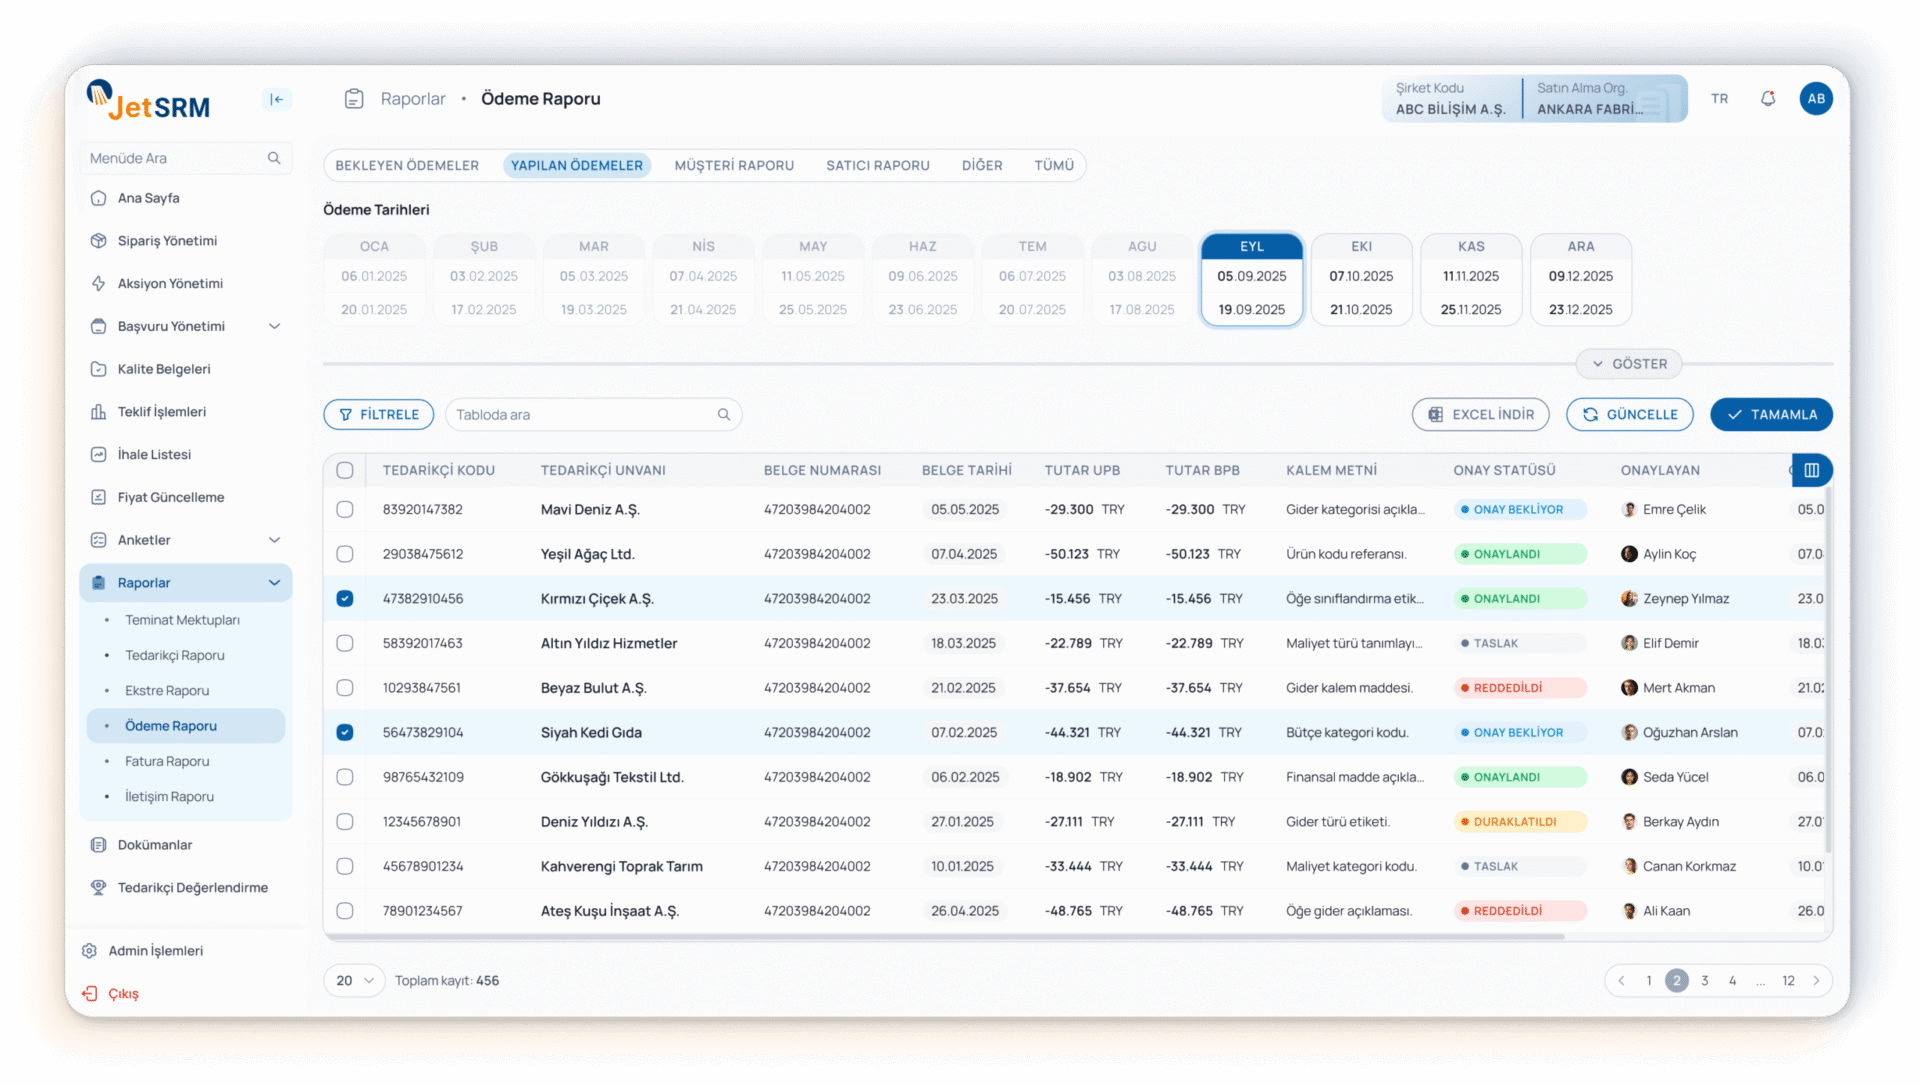Click search magnifier in Menüde Ara
This screenshot has height=1086, width=1920.
(x=274, y=158)
